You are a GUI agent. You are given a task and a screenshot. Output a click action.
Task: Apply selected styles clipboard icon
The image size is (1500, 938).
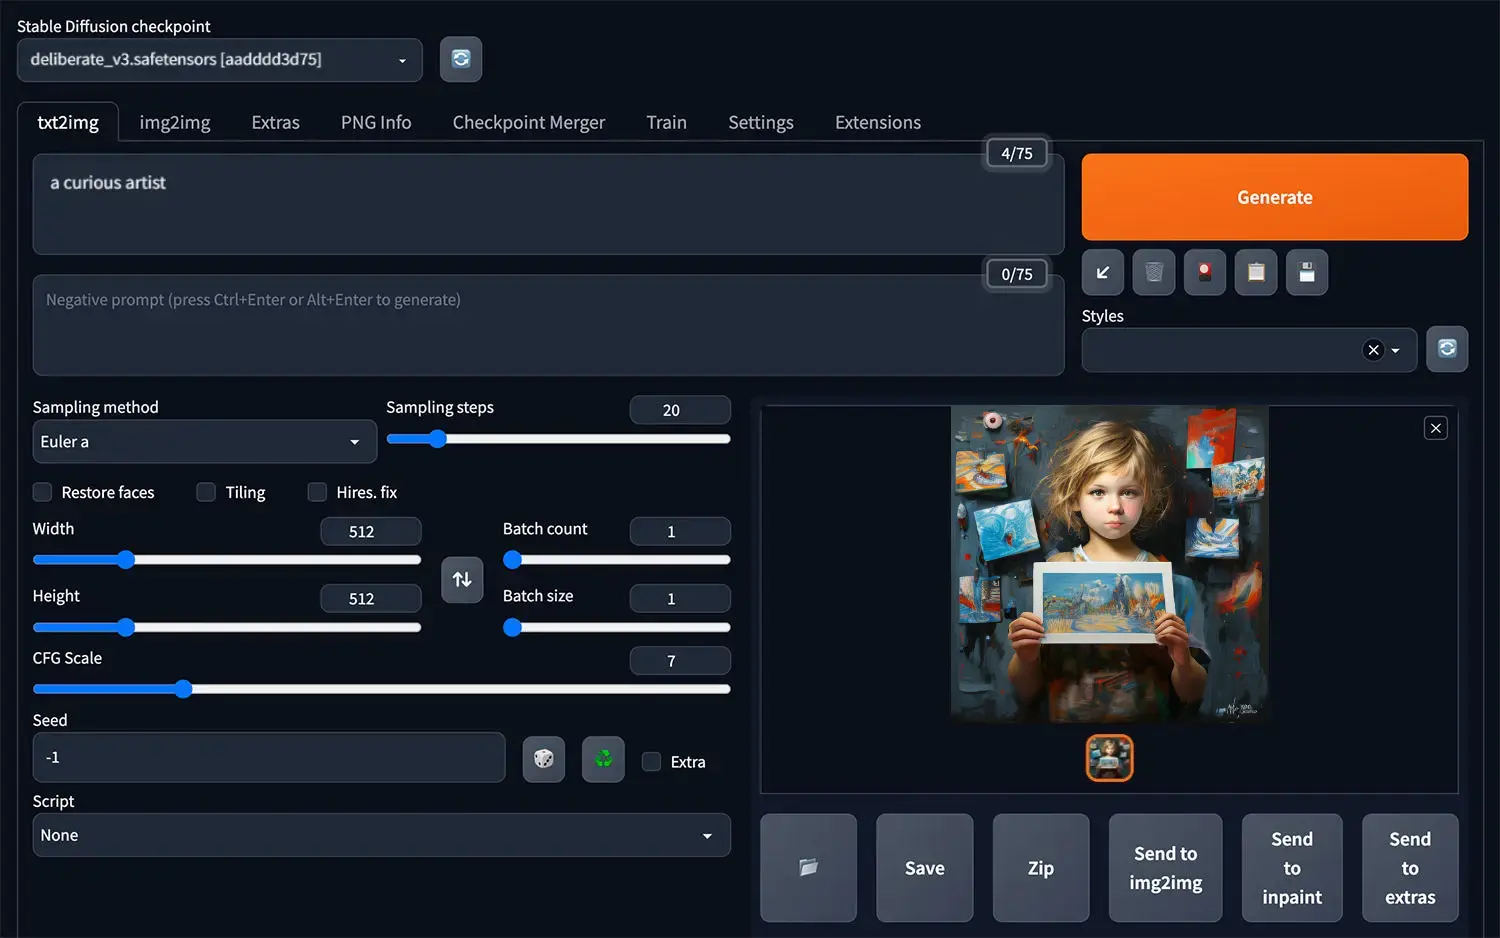point(1256,272)
